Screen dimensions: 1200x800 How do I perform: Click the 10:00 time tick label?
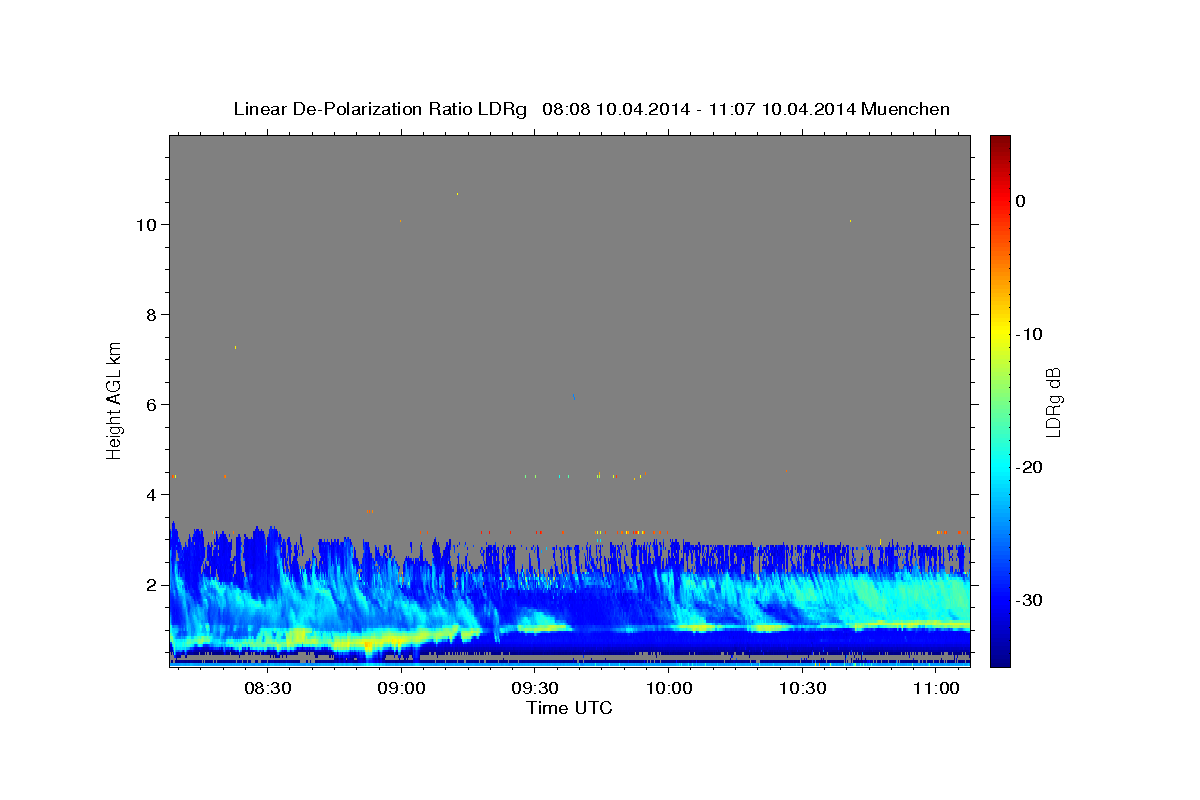pyautogui.click(x=669, y=688)
